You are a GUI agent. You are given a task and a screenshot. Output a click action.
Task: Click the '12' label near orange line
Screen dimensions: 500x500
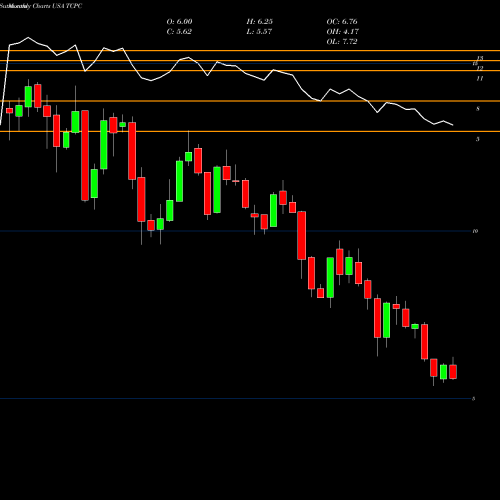[x=480, y=68]
